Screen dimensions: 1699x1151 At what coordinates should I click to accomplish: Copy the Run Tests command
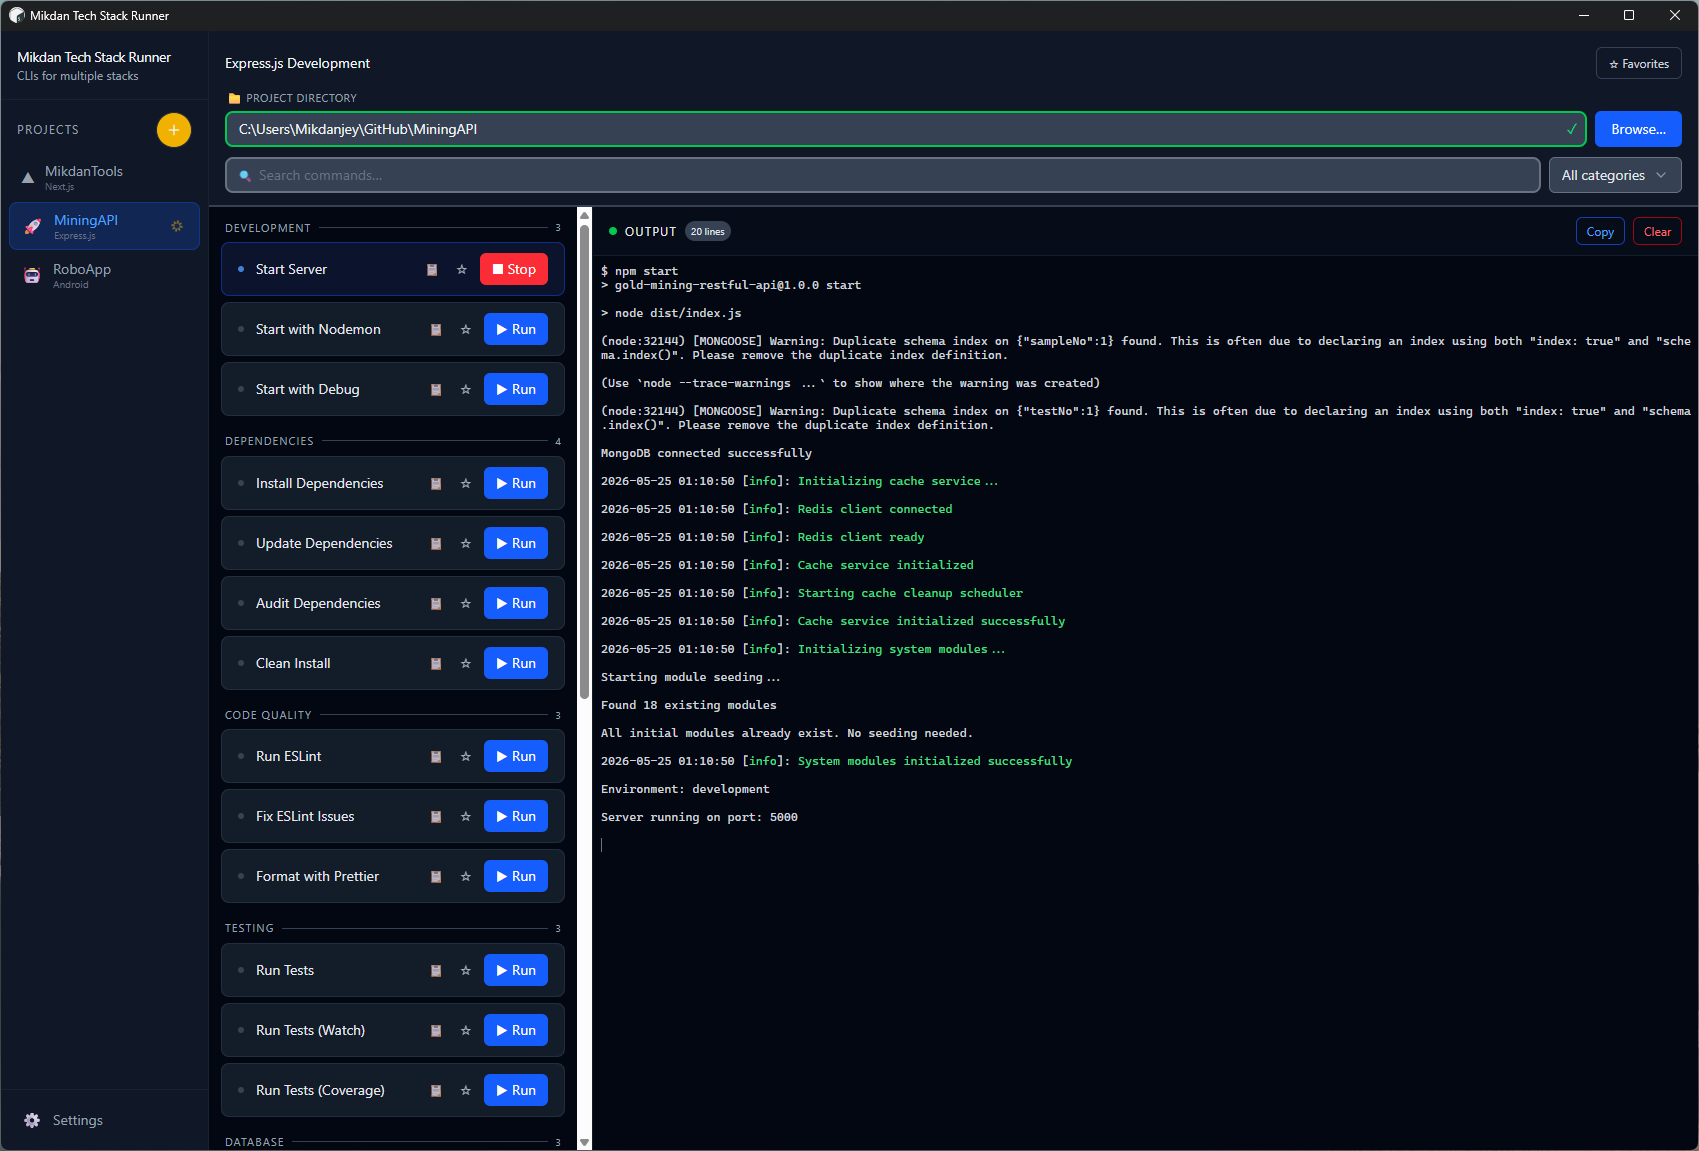tap(436, 971)
